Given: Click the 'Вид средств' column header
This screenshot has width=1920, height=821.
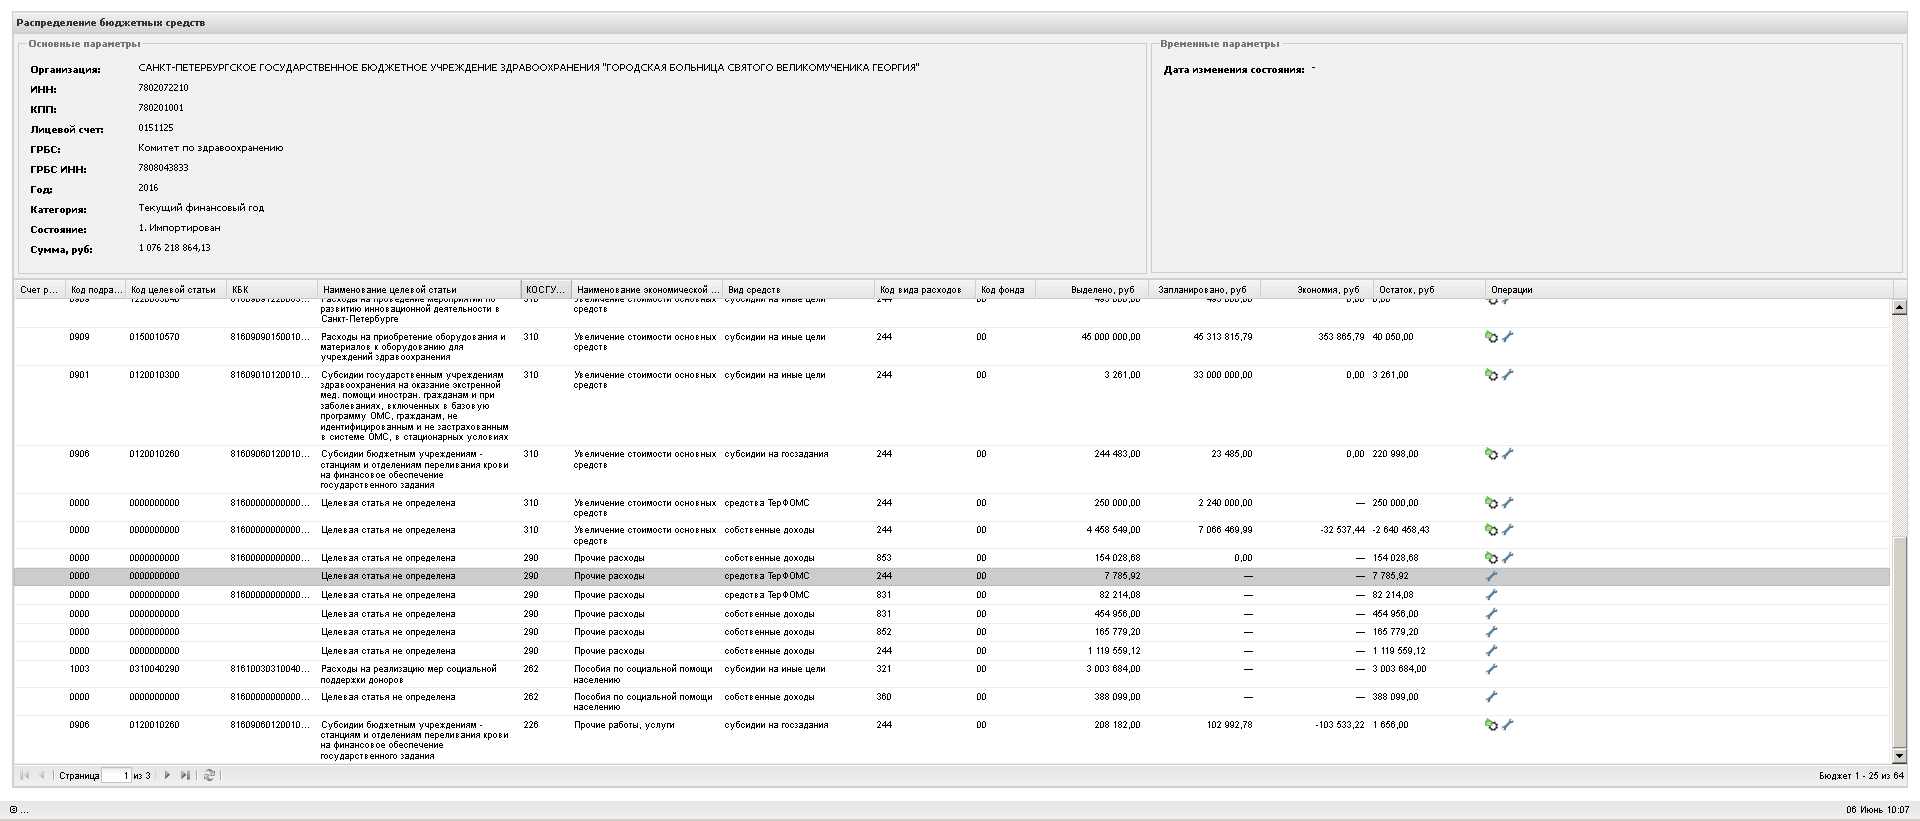Looking at the screenshot, I should [797, 290].
